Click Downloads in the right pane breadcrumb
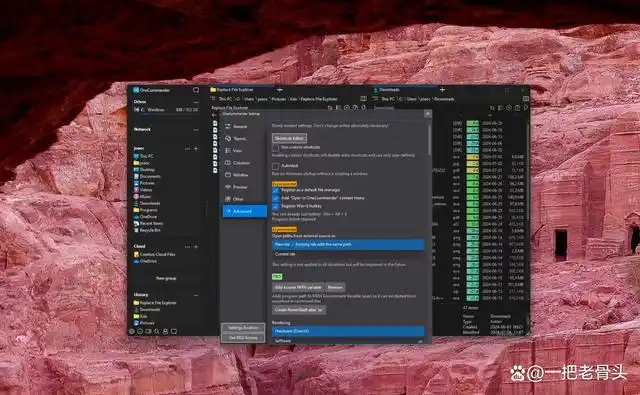The height and width of the screenshot is (395, 640). [444, 99]
